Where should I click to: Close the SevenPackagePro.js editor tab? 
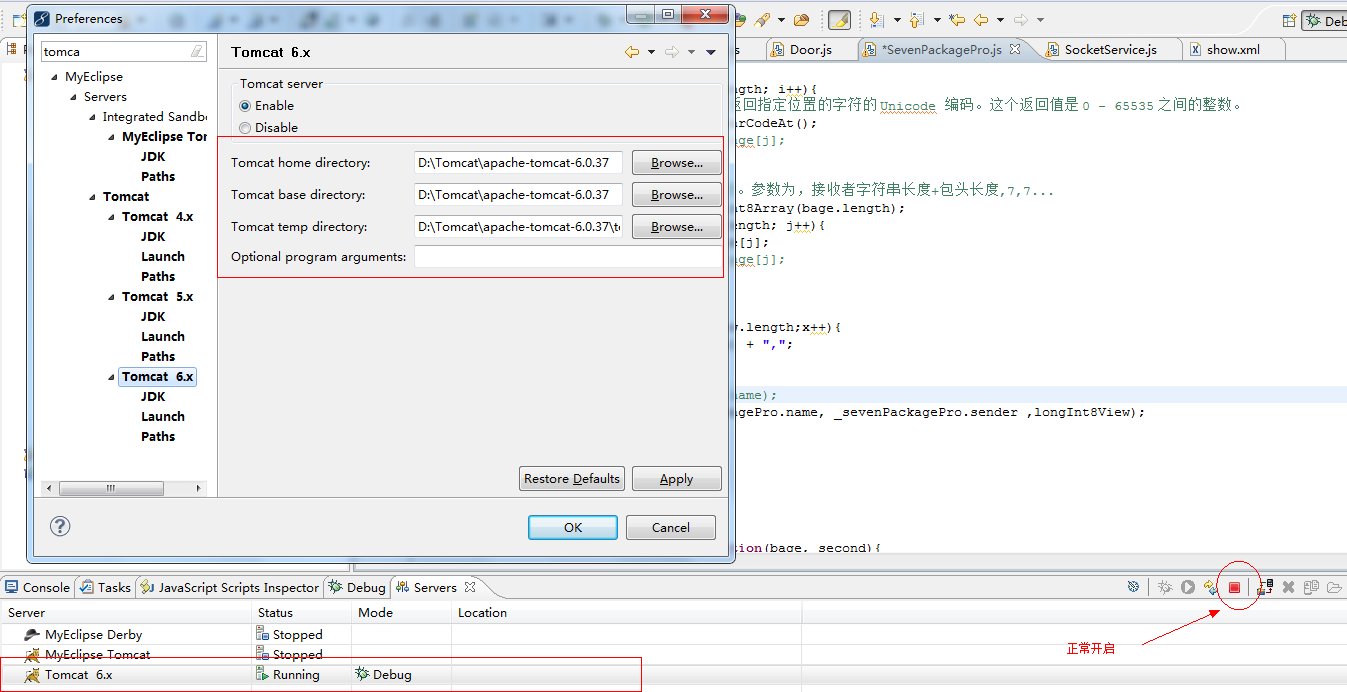pyautogui.click(x=1015, y=49)
